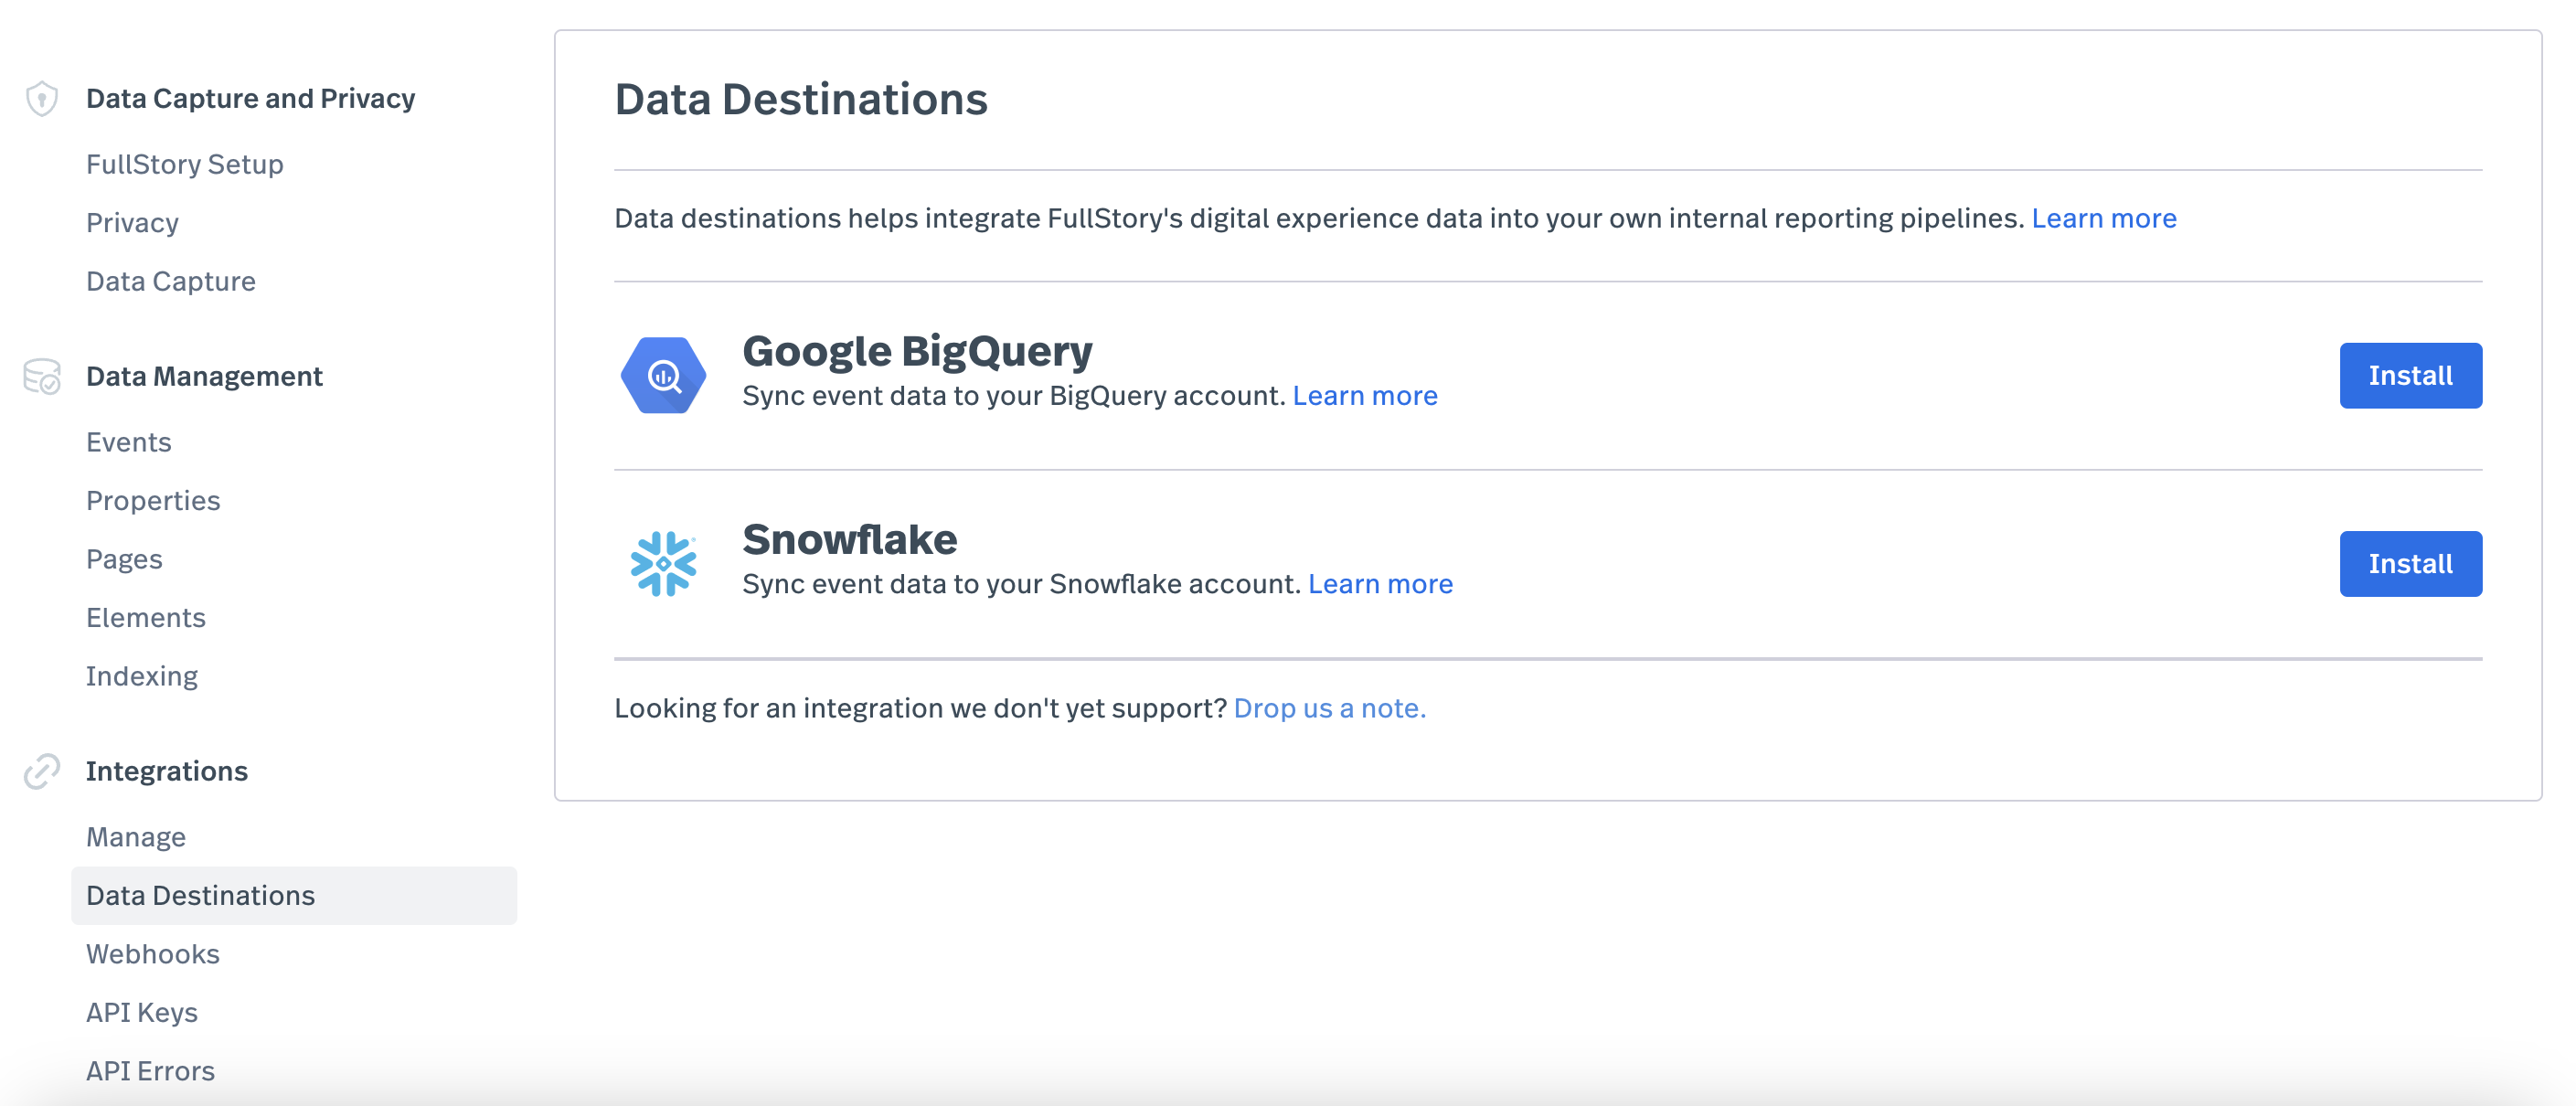Open the Webhooks settings page
Screen dimensions: 2576x1106
[x=153, y=954]
